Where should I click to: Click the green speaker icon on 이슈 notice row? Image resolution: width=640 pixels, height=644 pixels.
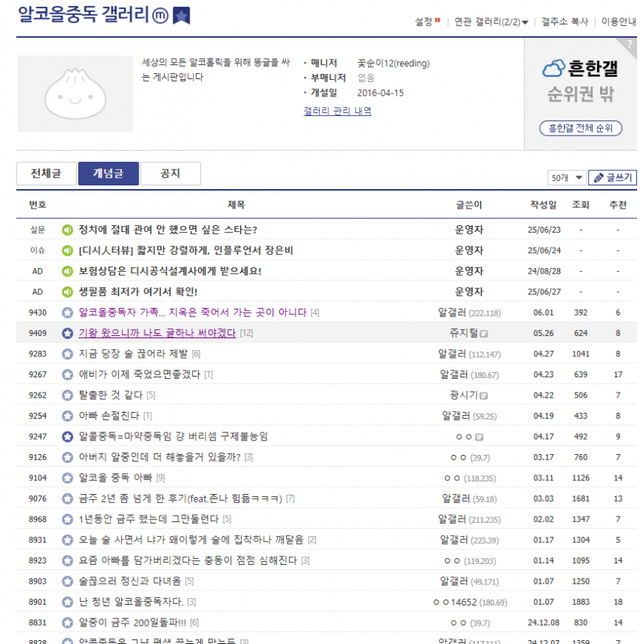click(x=67, y=250)
